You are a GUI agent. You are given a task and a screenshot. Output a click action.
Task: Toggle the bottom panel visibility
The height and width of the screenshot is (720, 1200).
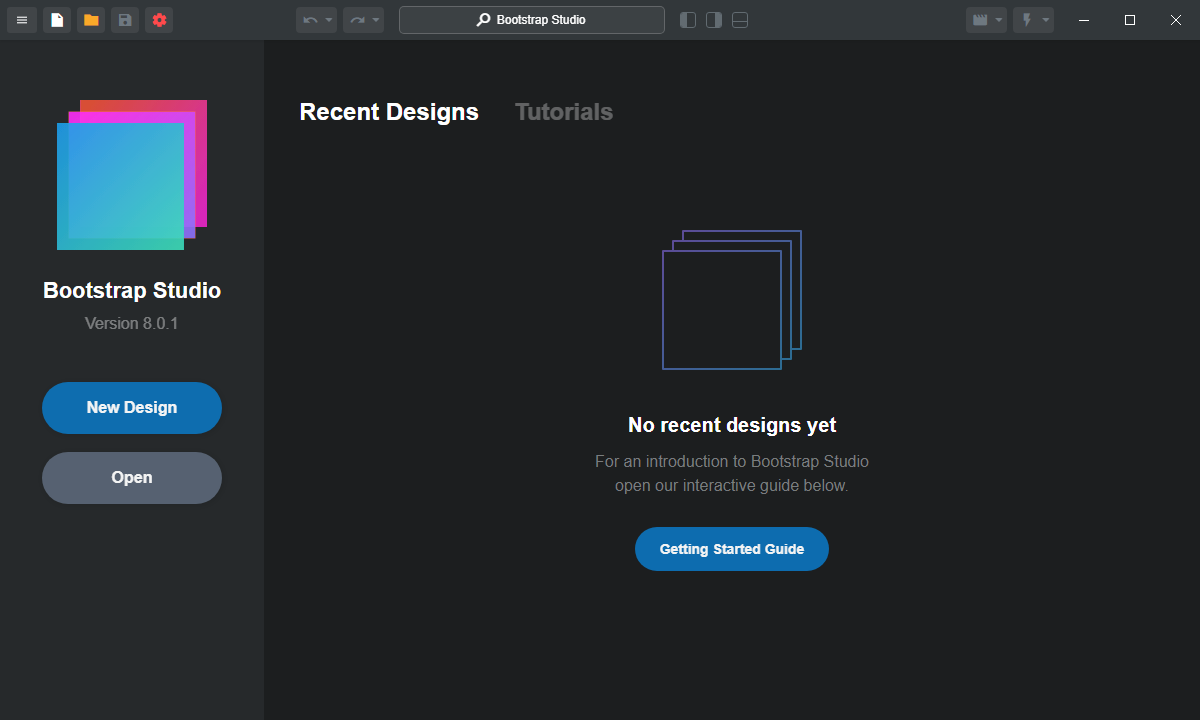pos(739,19)
